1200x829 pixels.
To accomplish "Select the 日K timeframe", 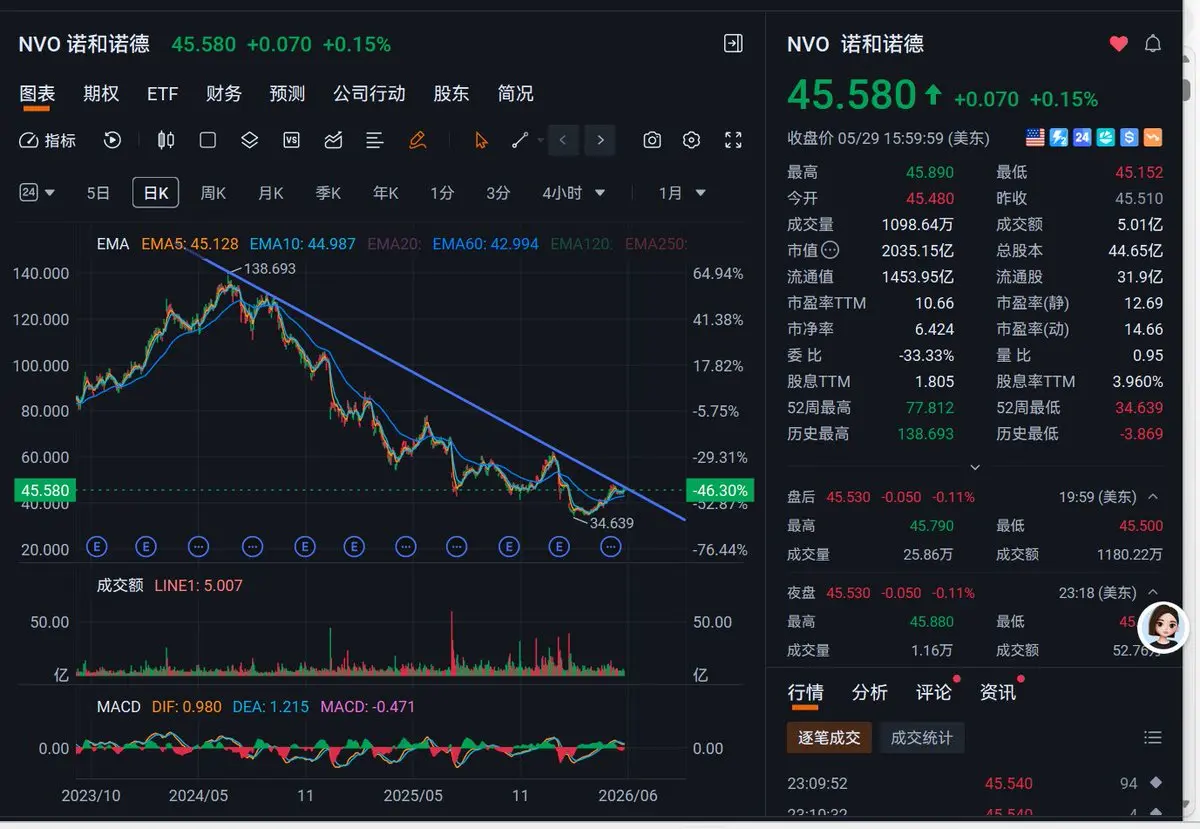I will pos(156,193).
